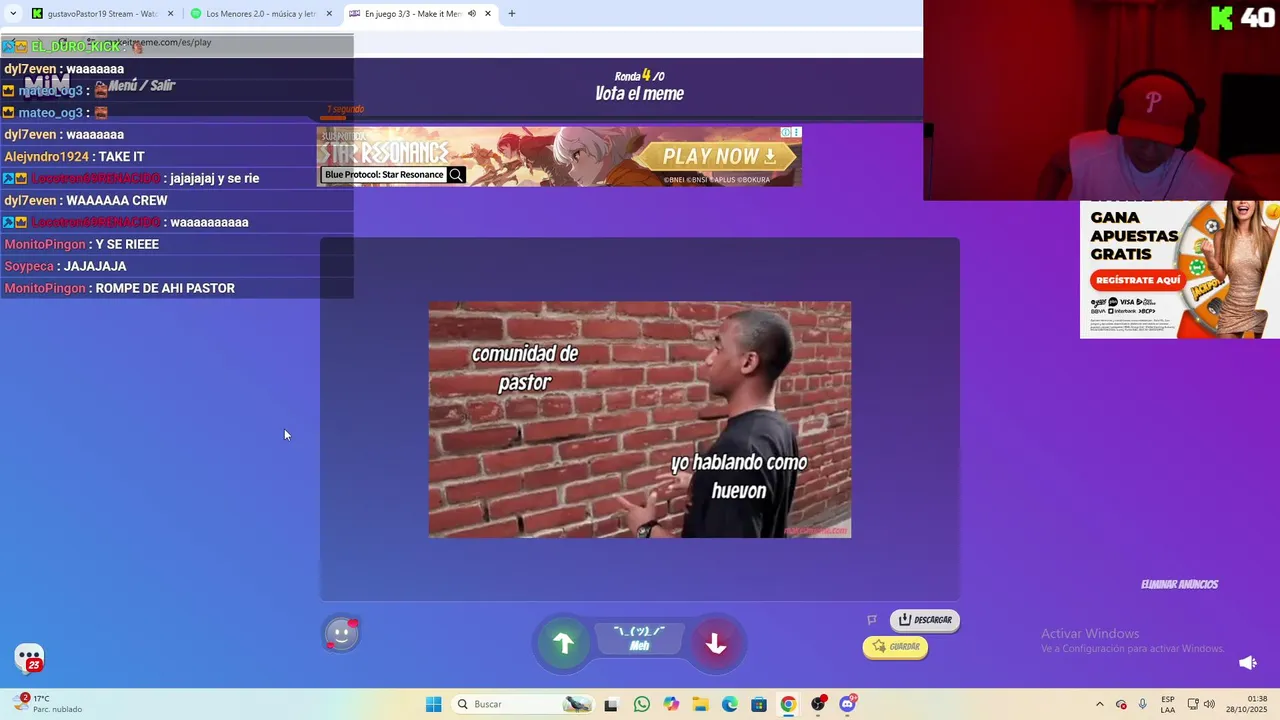Image resolution: width=1280 pixels, height=720 pixels.
Task: Click the taskbar Buscar search box
Action: click(524, 704)
